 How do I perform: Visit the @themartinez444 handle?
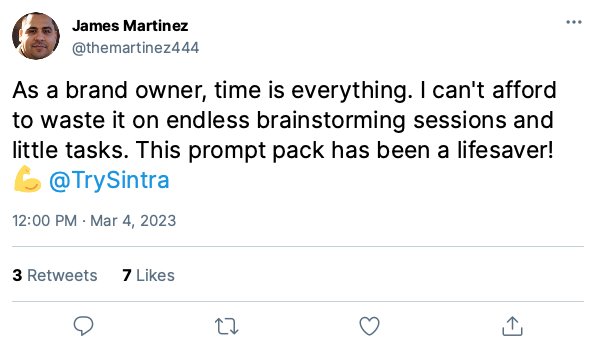(135, 48)
